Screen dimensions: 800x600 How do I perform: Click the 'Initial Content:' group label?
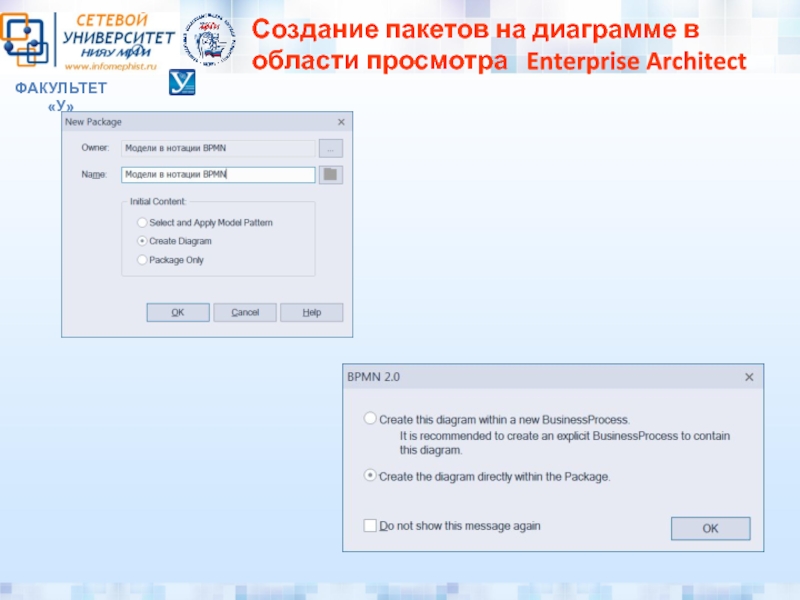pyautogui.click(x=158, y=202)
